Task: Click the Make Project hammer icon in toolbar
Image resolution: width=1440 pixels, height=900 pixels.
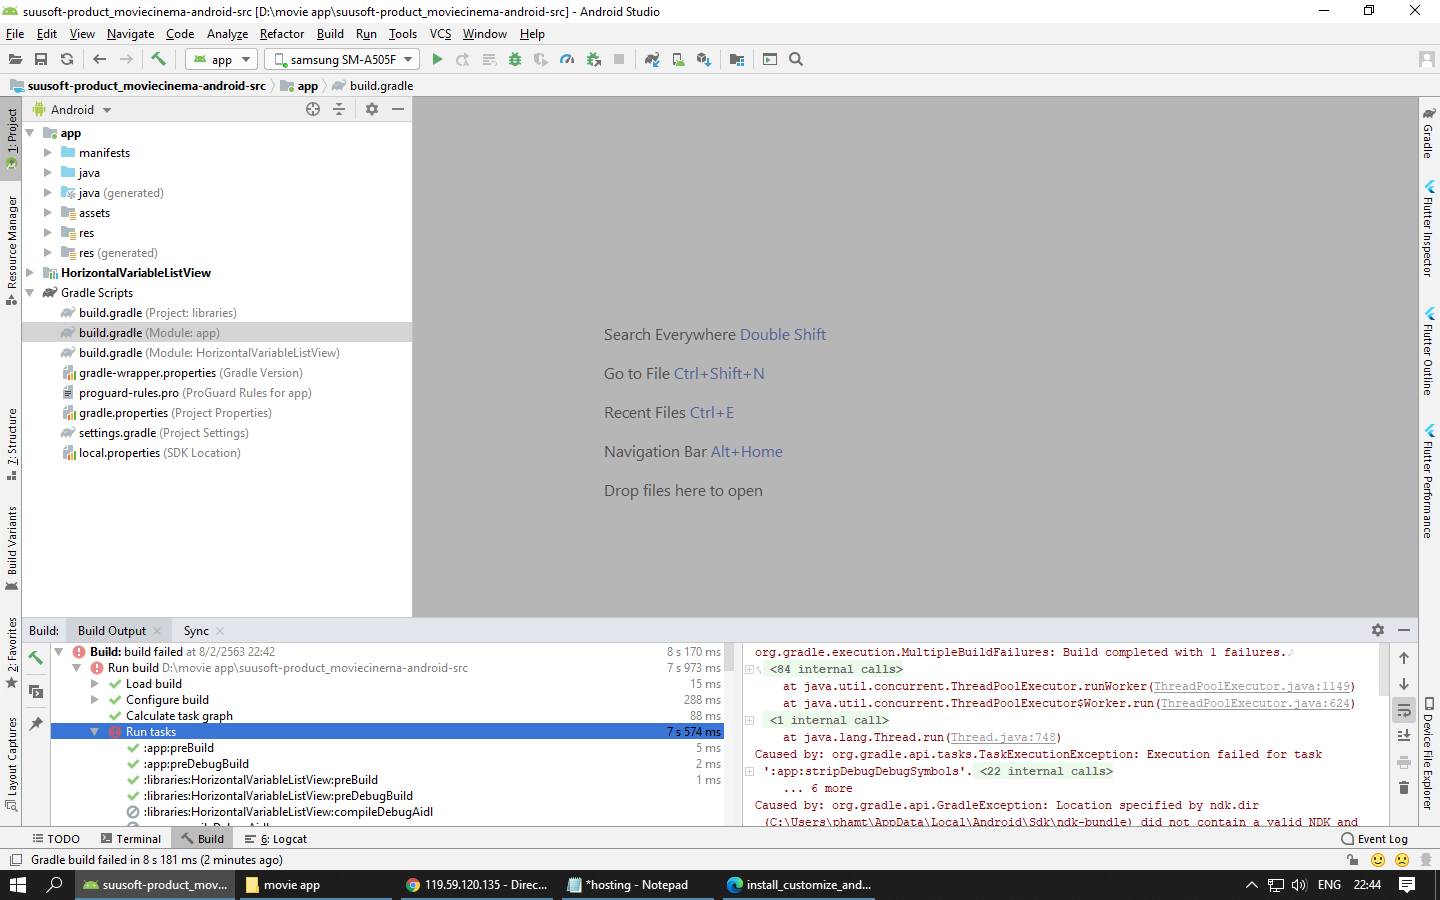Action: click(158, 60)
